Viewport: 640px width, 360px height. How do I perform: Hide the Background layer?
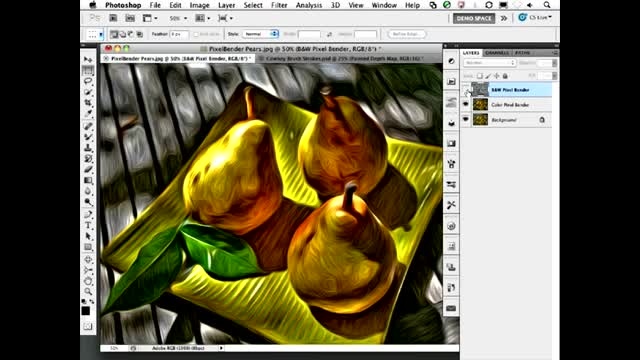(x=466, y=120)
